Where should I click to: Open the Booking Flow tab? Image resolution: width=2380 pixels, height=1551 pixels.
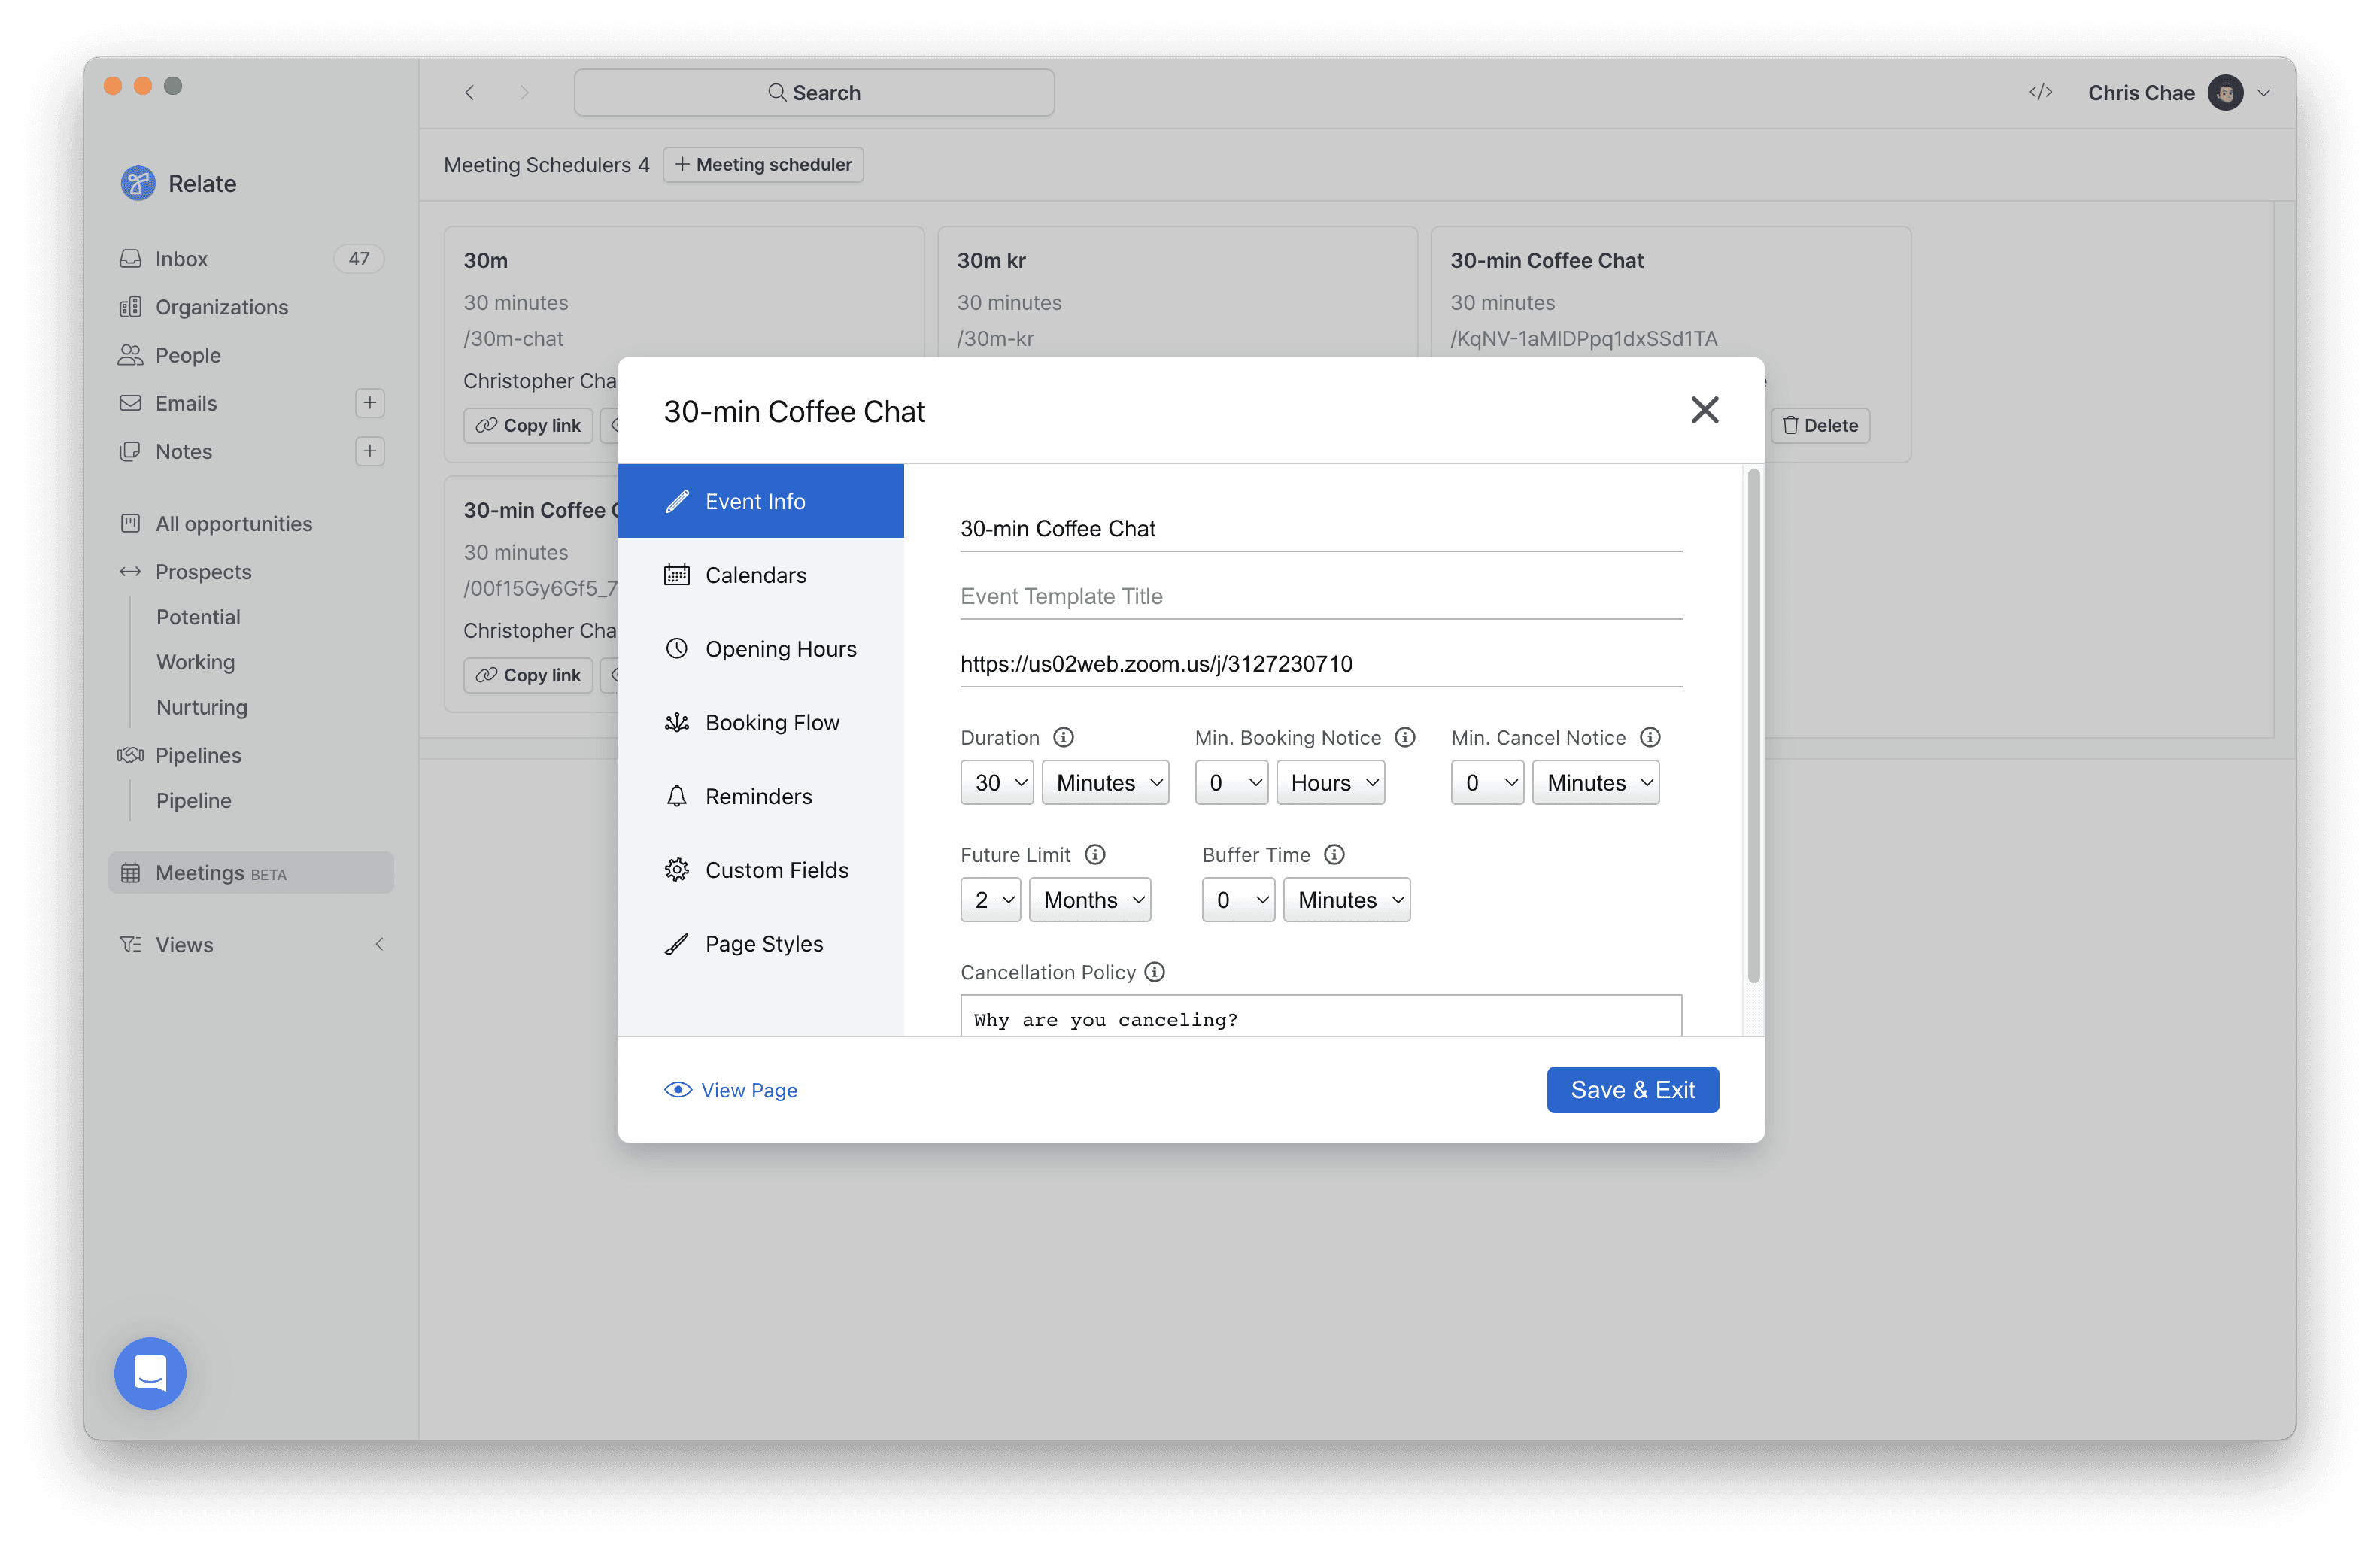772,722
